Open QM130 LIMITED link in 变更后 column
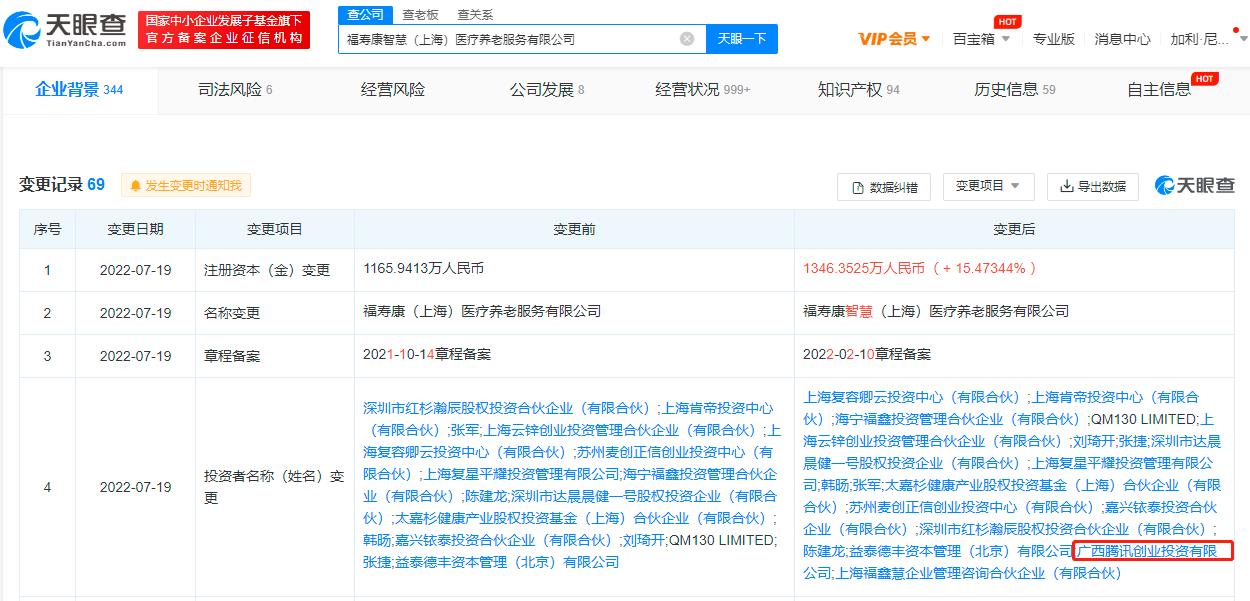This screenshot has height=601, width=1250. [1142, 419]
